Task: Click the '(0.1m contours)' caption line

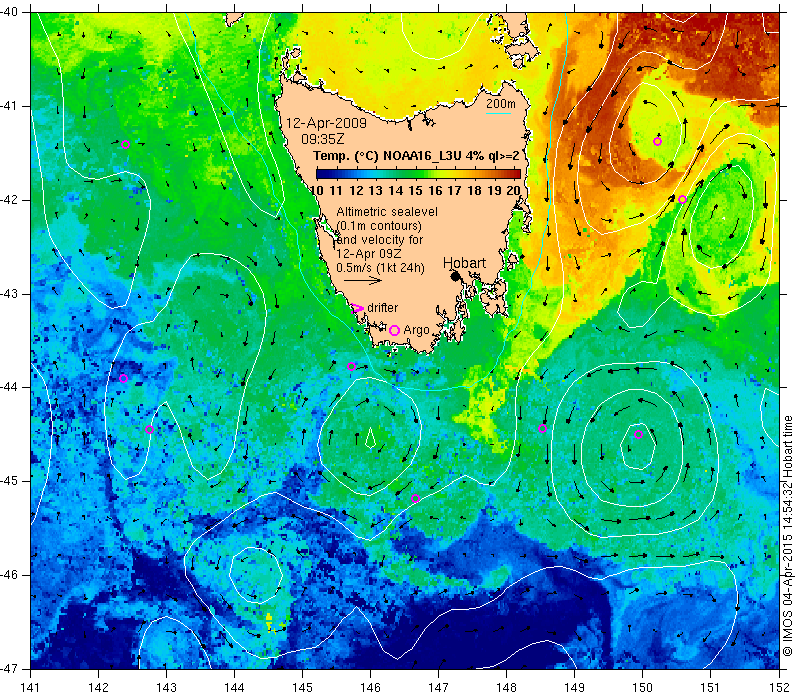Action: tap(379, 226)
